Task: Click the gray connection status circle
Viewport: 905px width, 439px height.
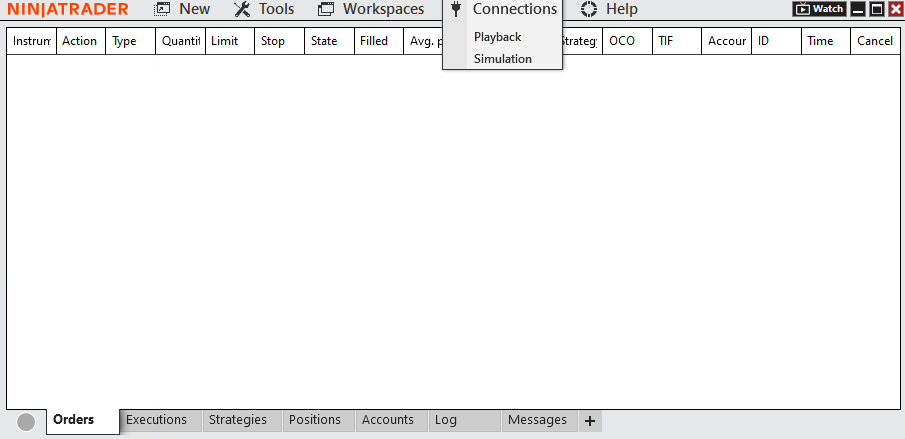Action: [27, 422]
